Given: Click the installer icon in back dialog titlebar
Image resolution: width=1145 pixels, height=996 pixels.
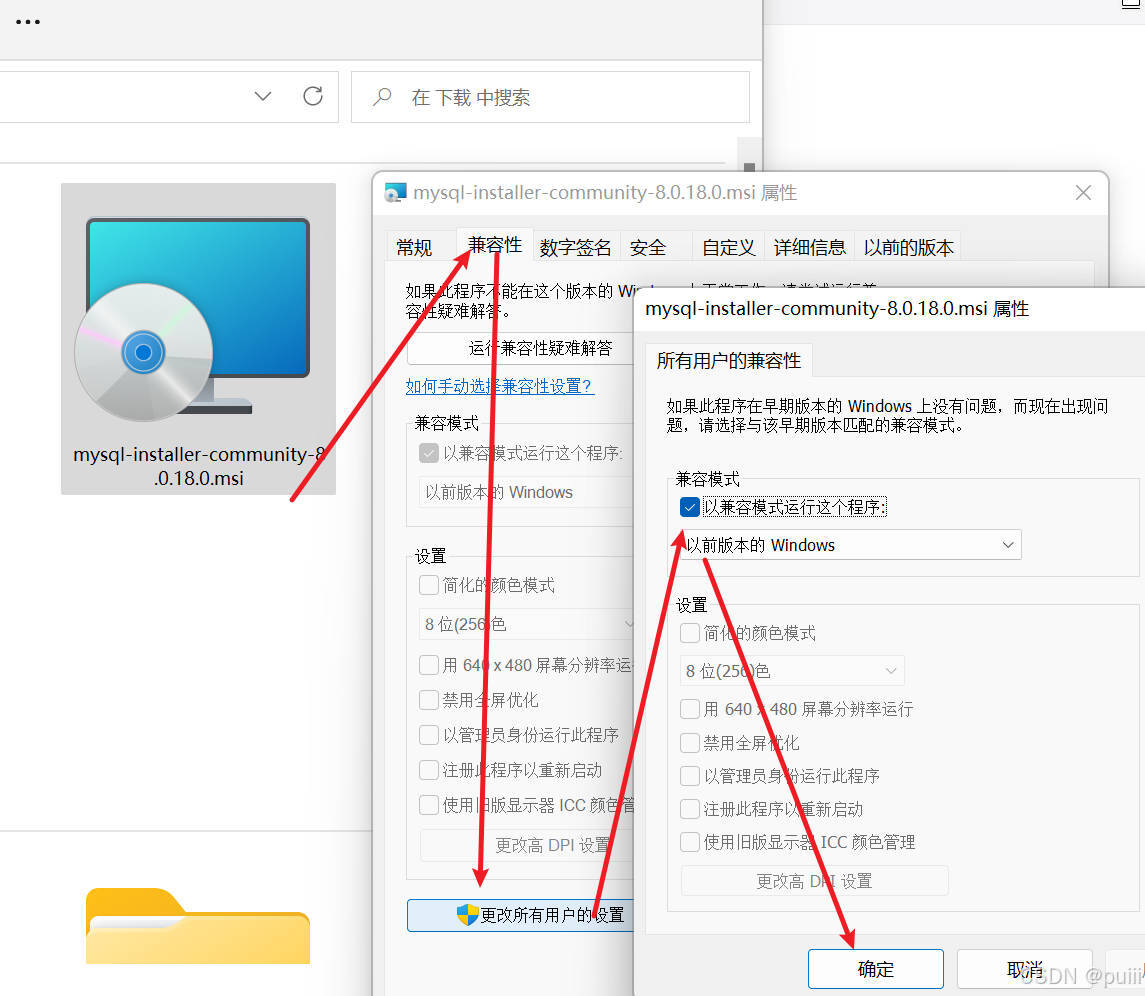Looking at the screenshot, I should click(x=395, y=192).
